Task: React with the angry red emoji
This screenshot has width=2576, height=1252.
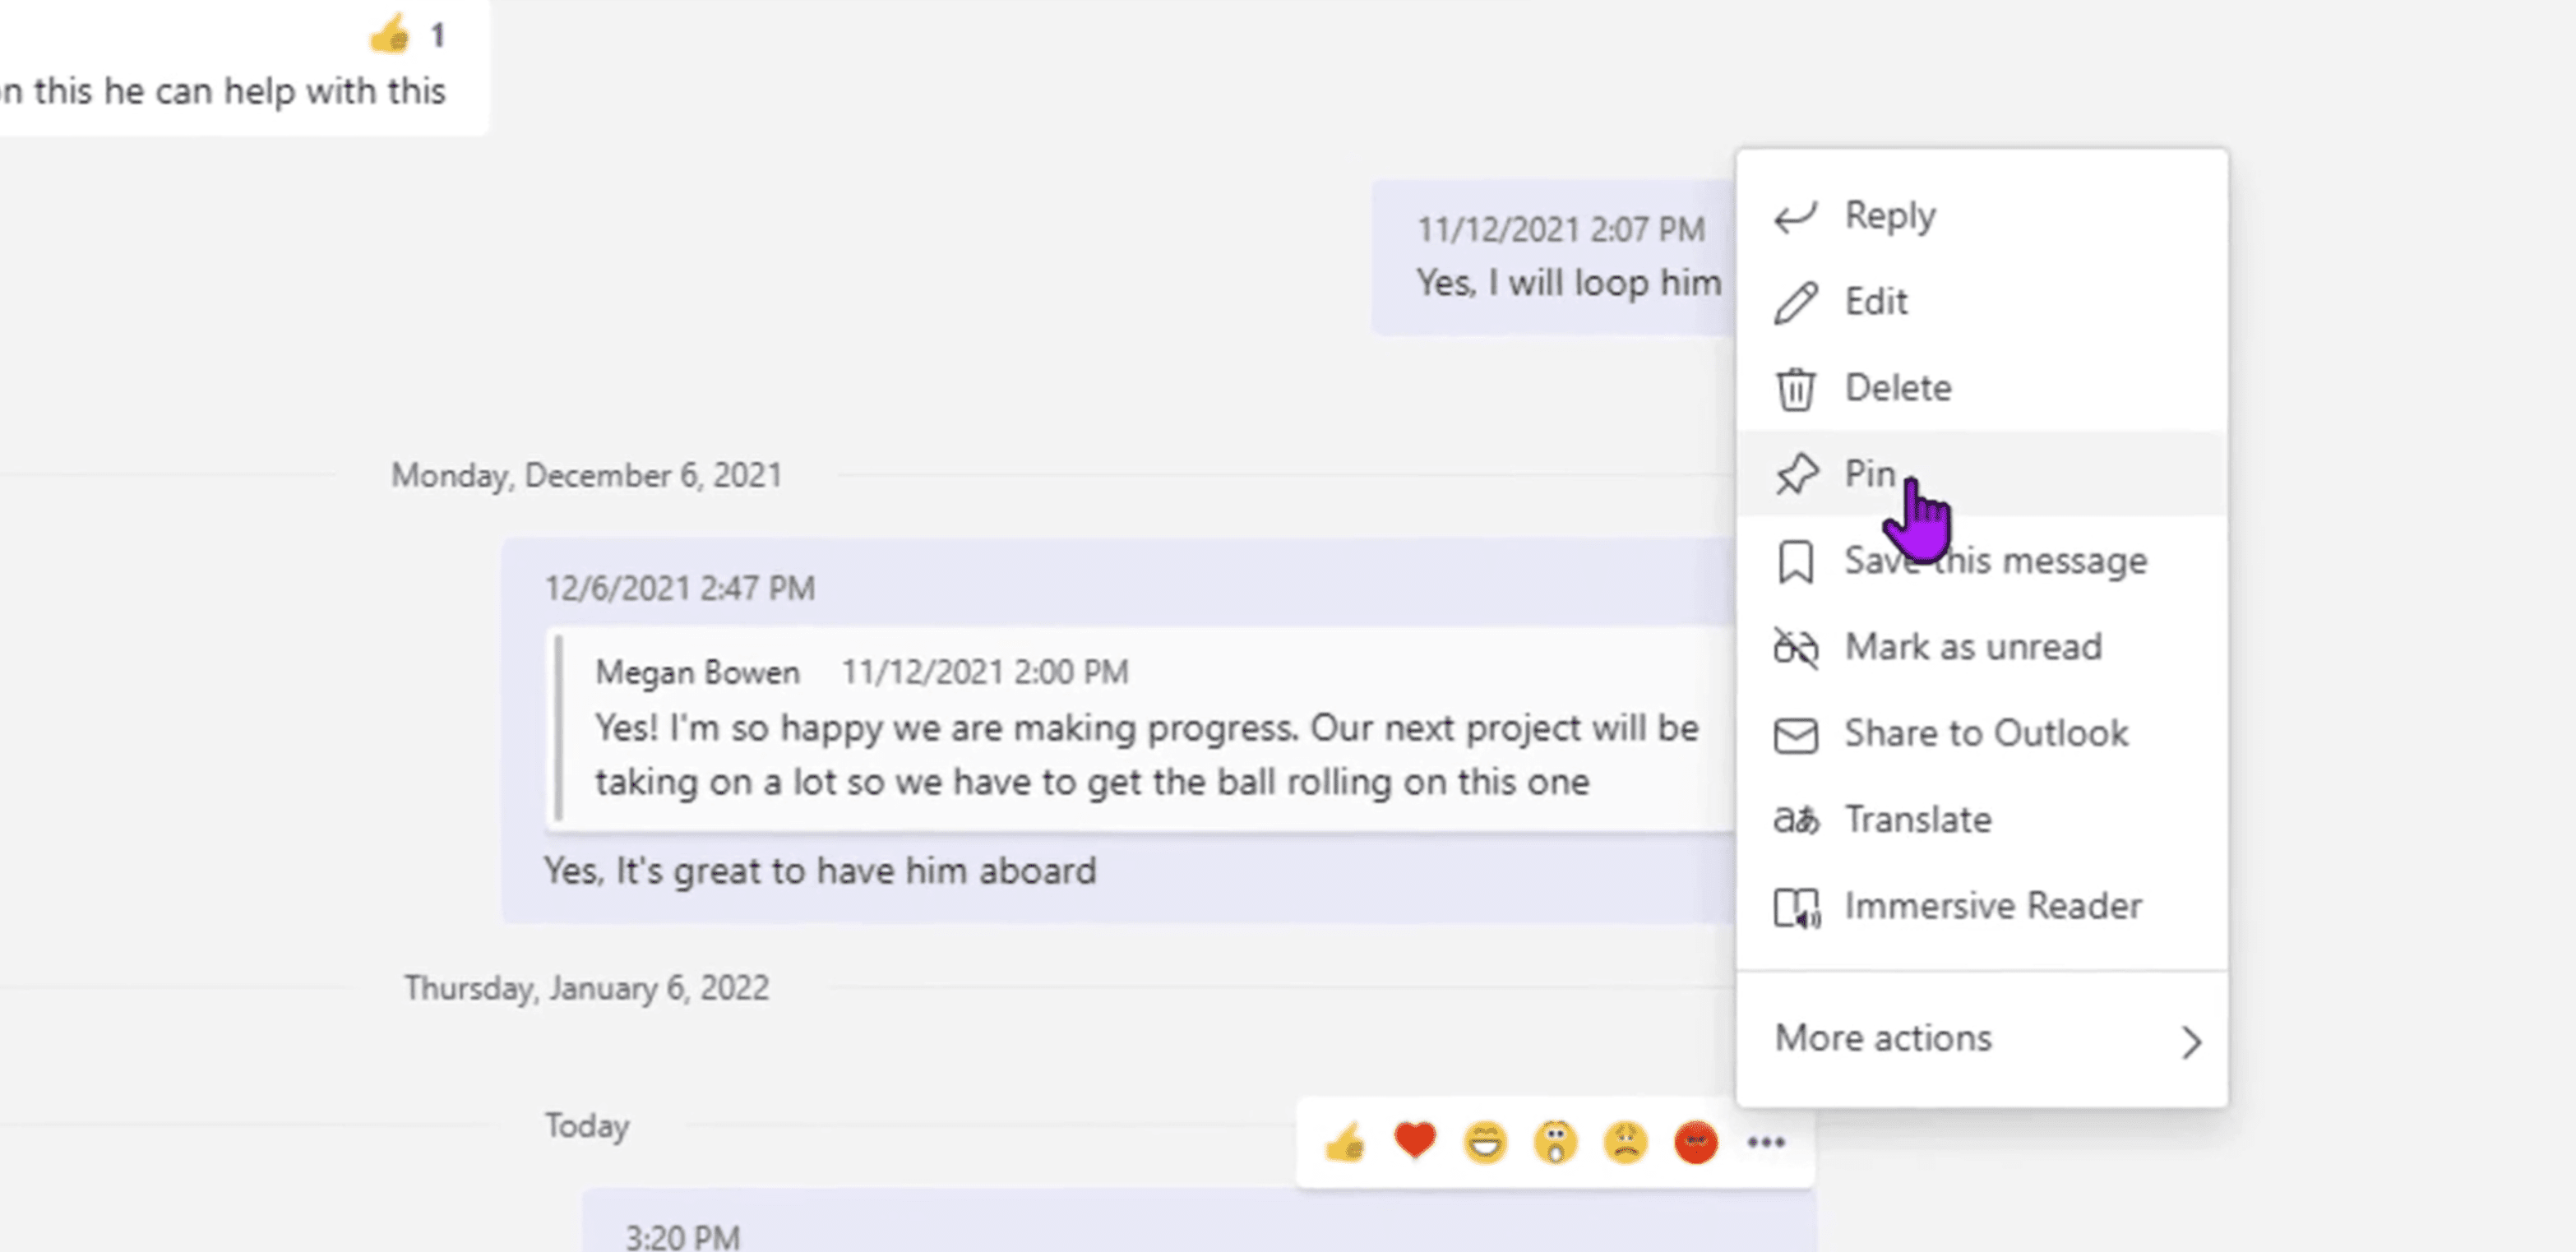Action: (1695, 1142)
